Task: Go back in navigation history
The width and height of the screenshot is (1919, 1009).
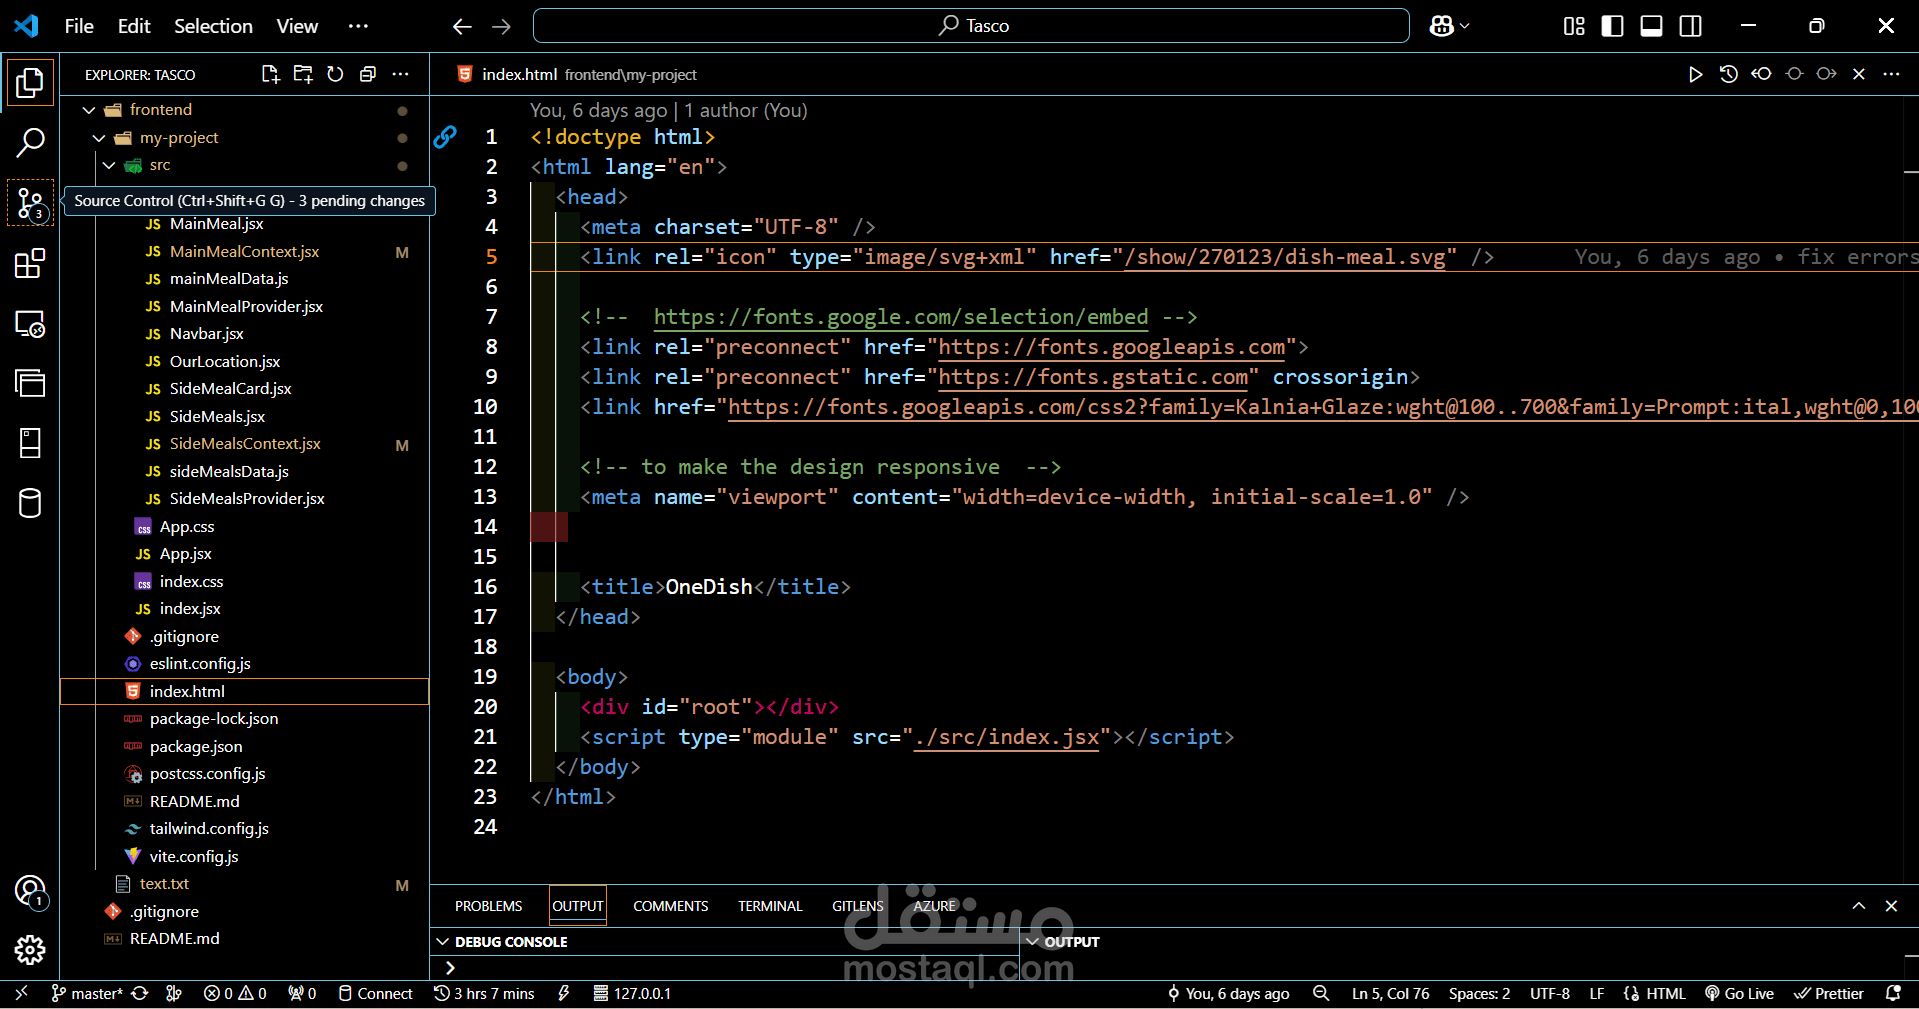Action: tap(462, 26)
